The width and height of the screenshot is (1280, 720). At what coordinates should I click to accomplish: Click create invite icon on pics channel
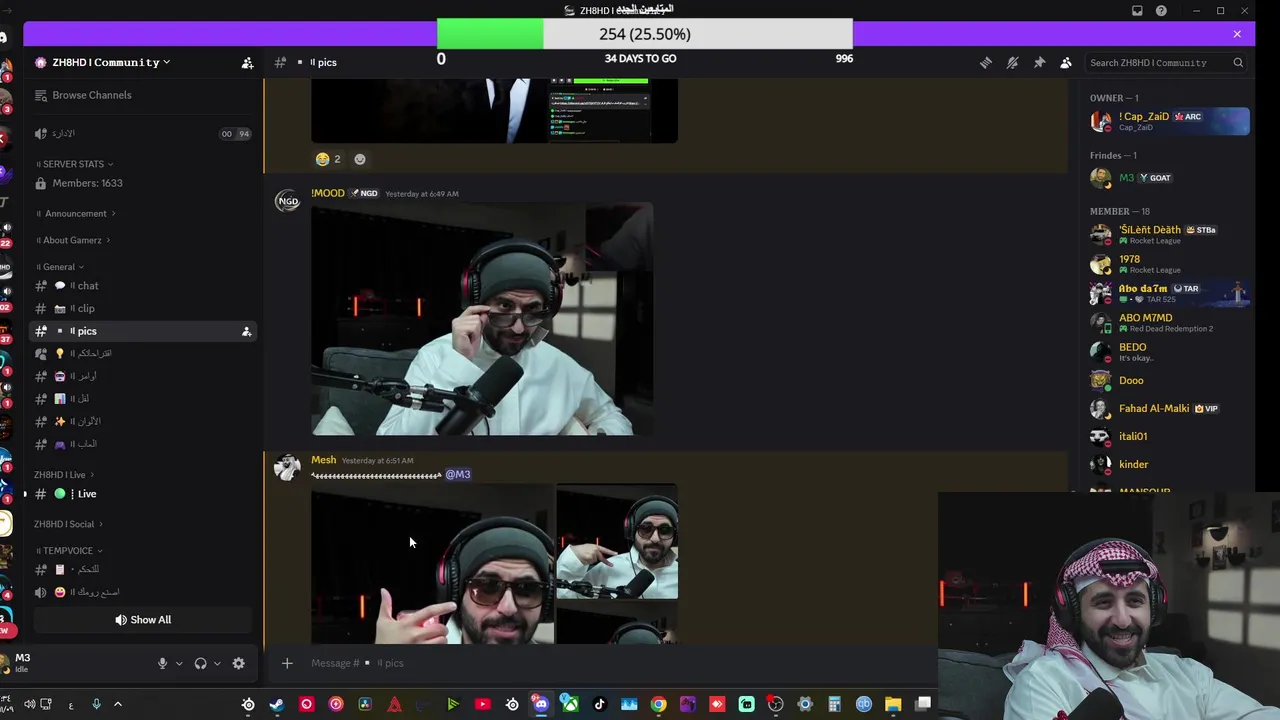click(246, 331)
